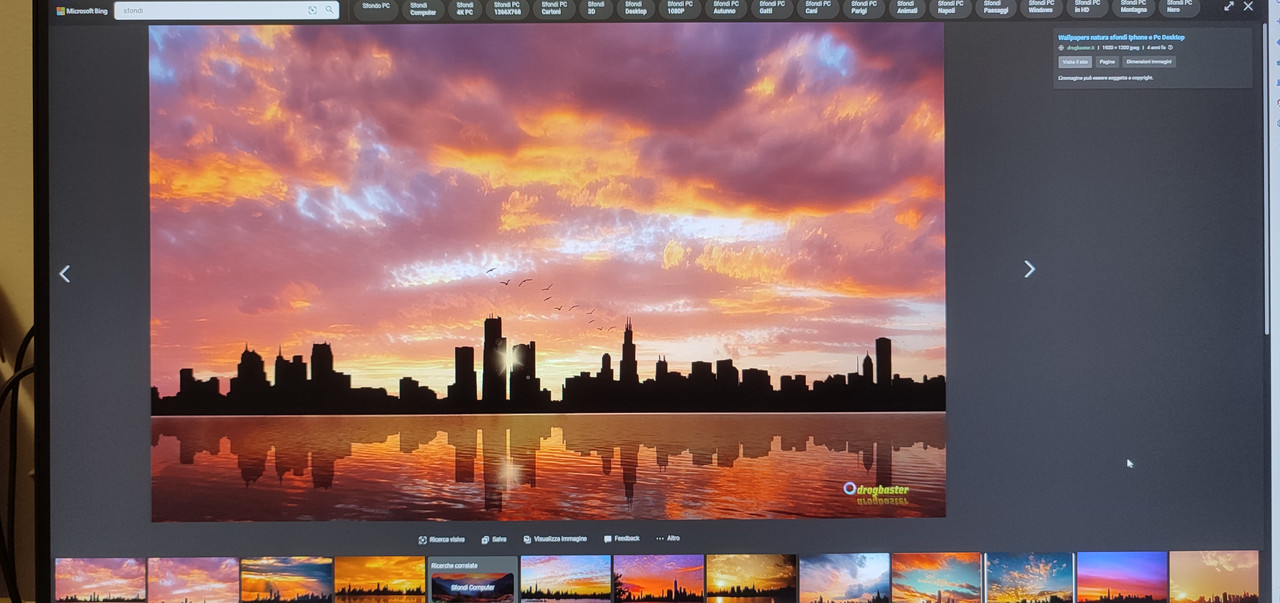Open the twelfth thumbnail with purple-red gradient sky
Viewport: 1280px width, 603px height.
(x=1122, y=577)
